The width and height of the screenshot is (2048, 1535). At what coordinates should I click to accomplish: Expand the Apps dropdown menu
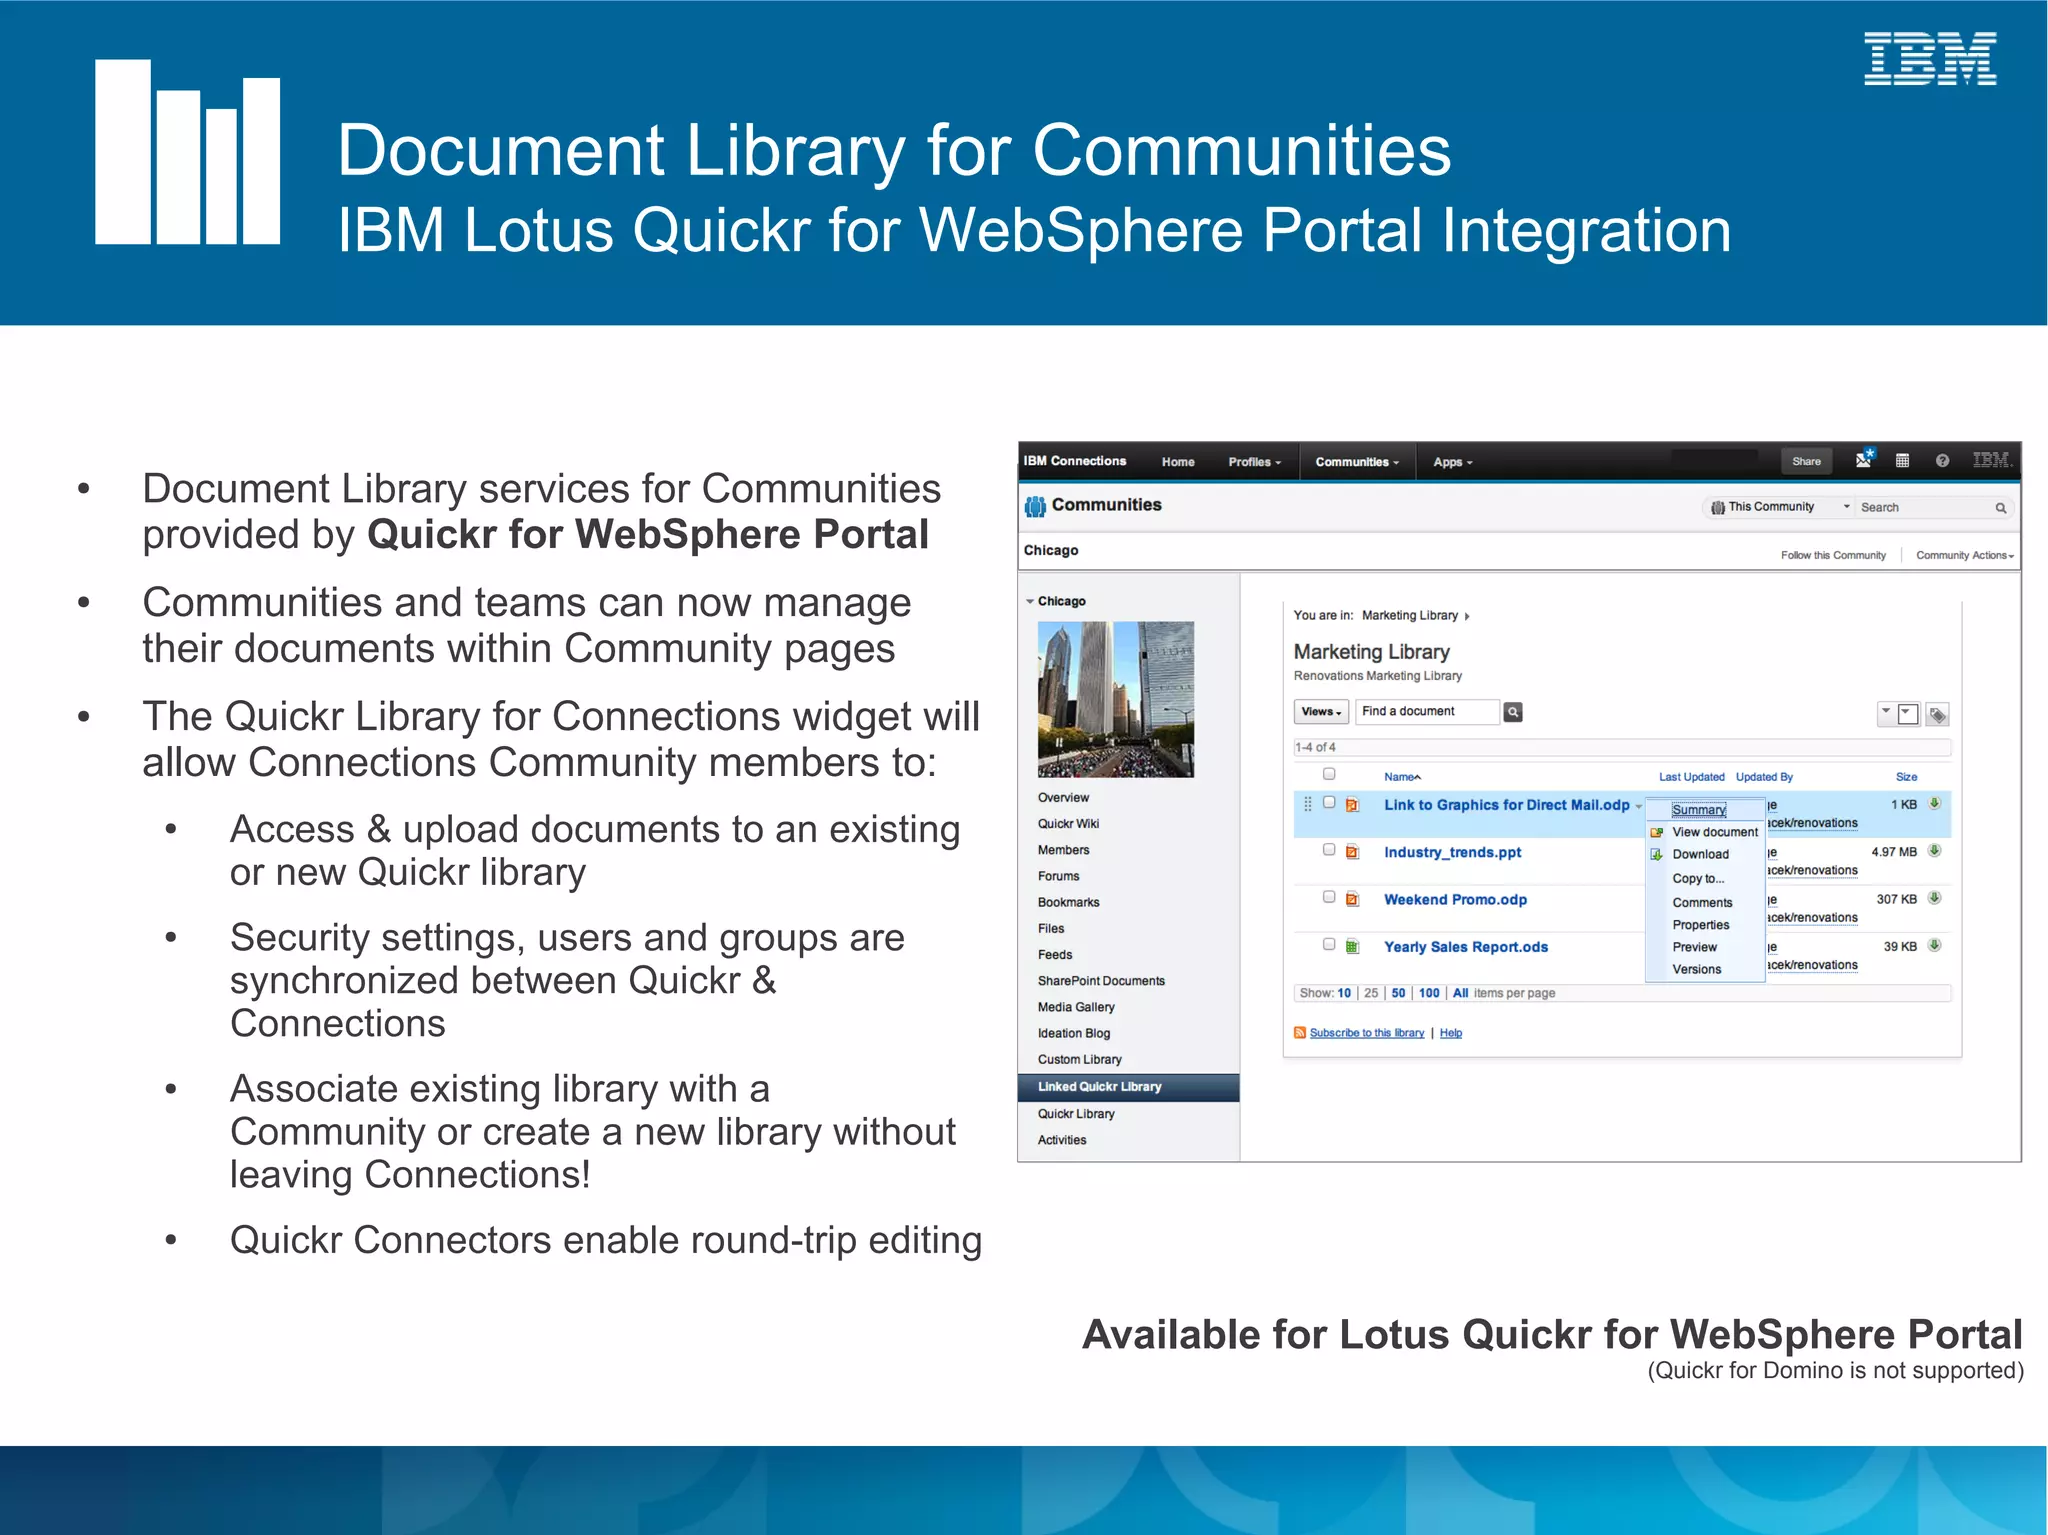coord(1452,462)
